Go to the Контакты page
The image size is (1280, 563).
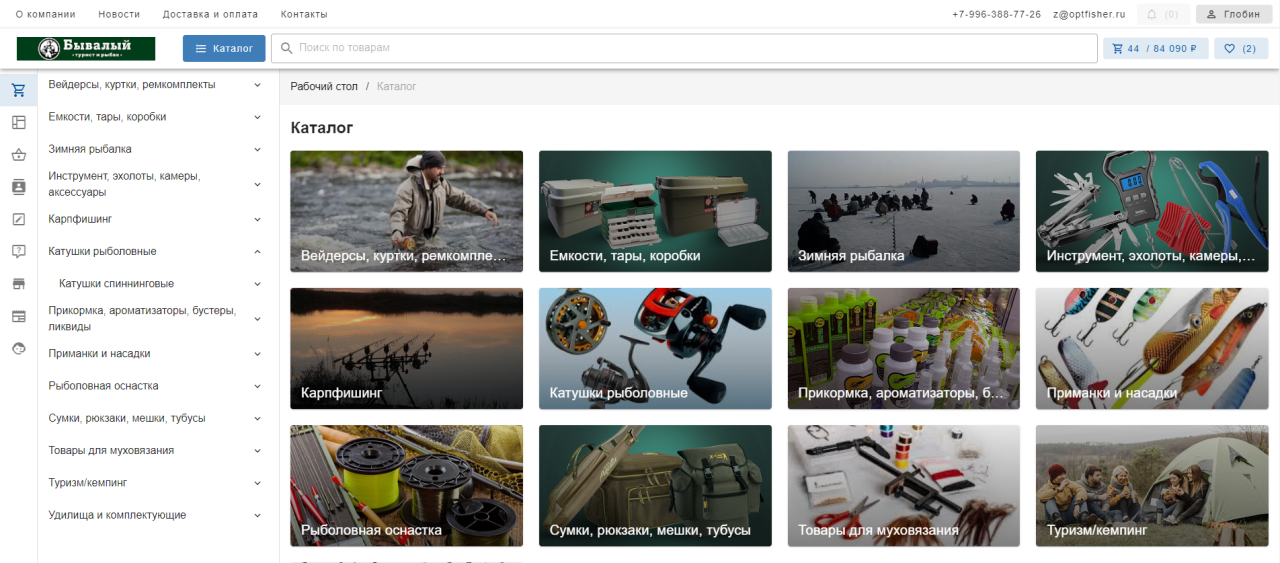(x=304, y=15)
